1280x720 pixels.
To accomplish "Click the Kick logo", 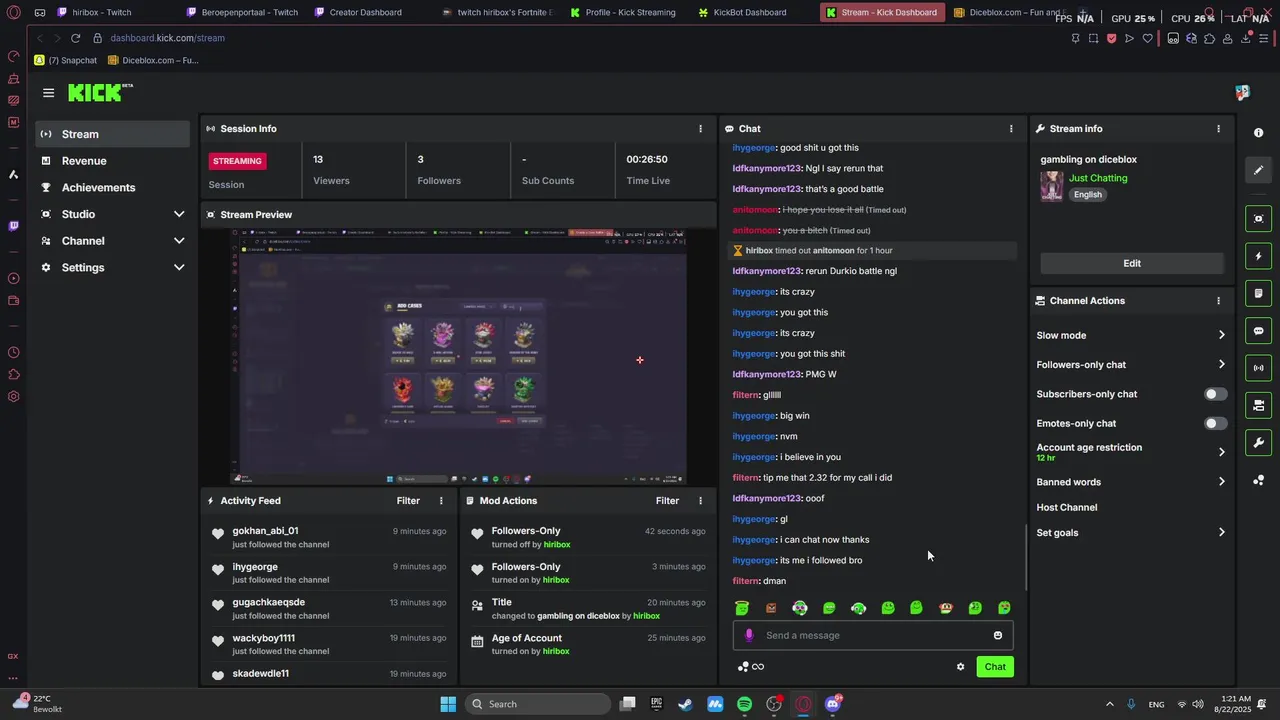I will 100,93.
